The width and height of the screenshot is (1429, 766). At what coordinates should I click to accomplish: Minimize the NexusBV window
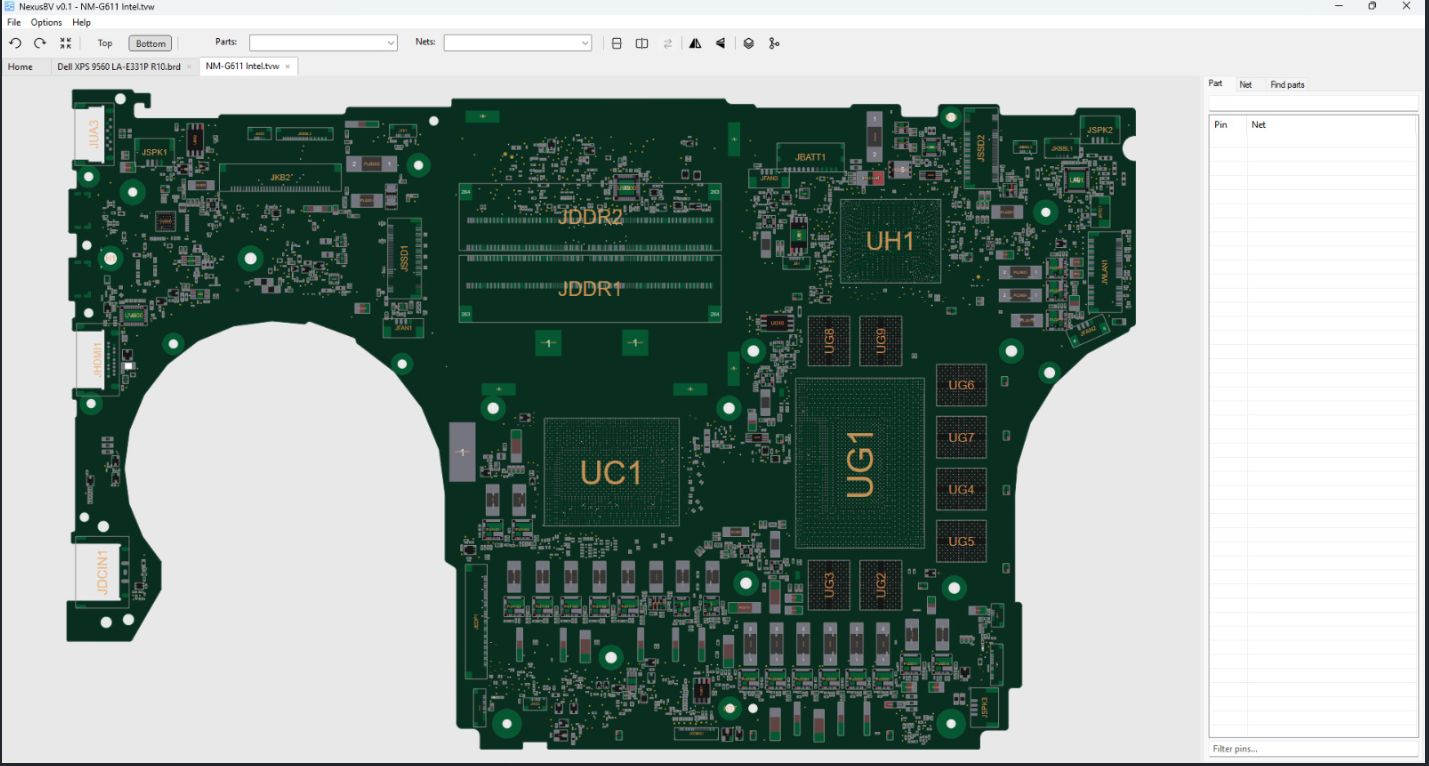point(1339,6)
